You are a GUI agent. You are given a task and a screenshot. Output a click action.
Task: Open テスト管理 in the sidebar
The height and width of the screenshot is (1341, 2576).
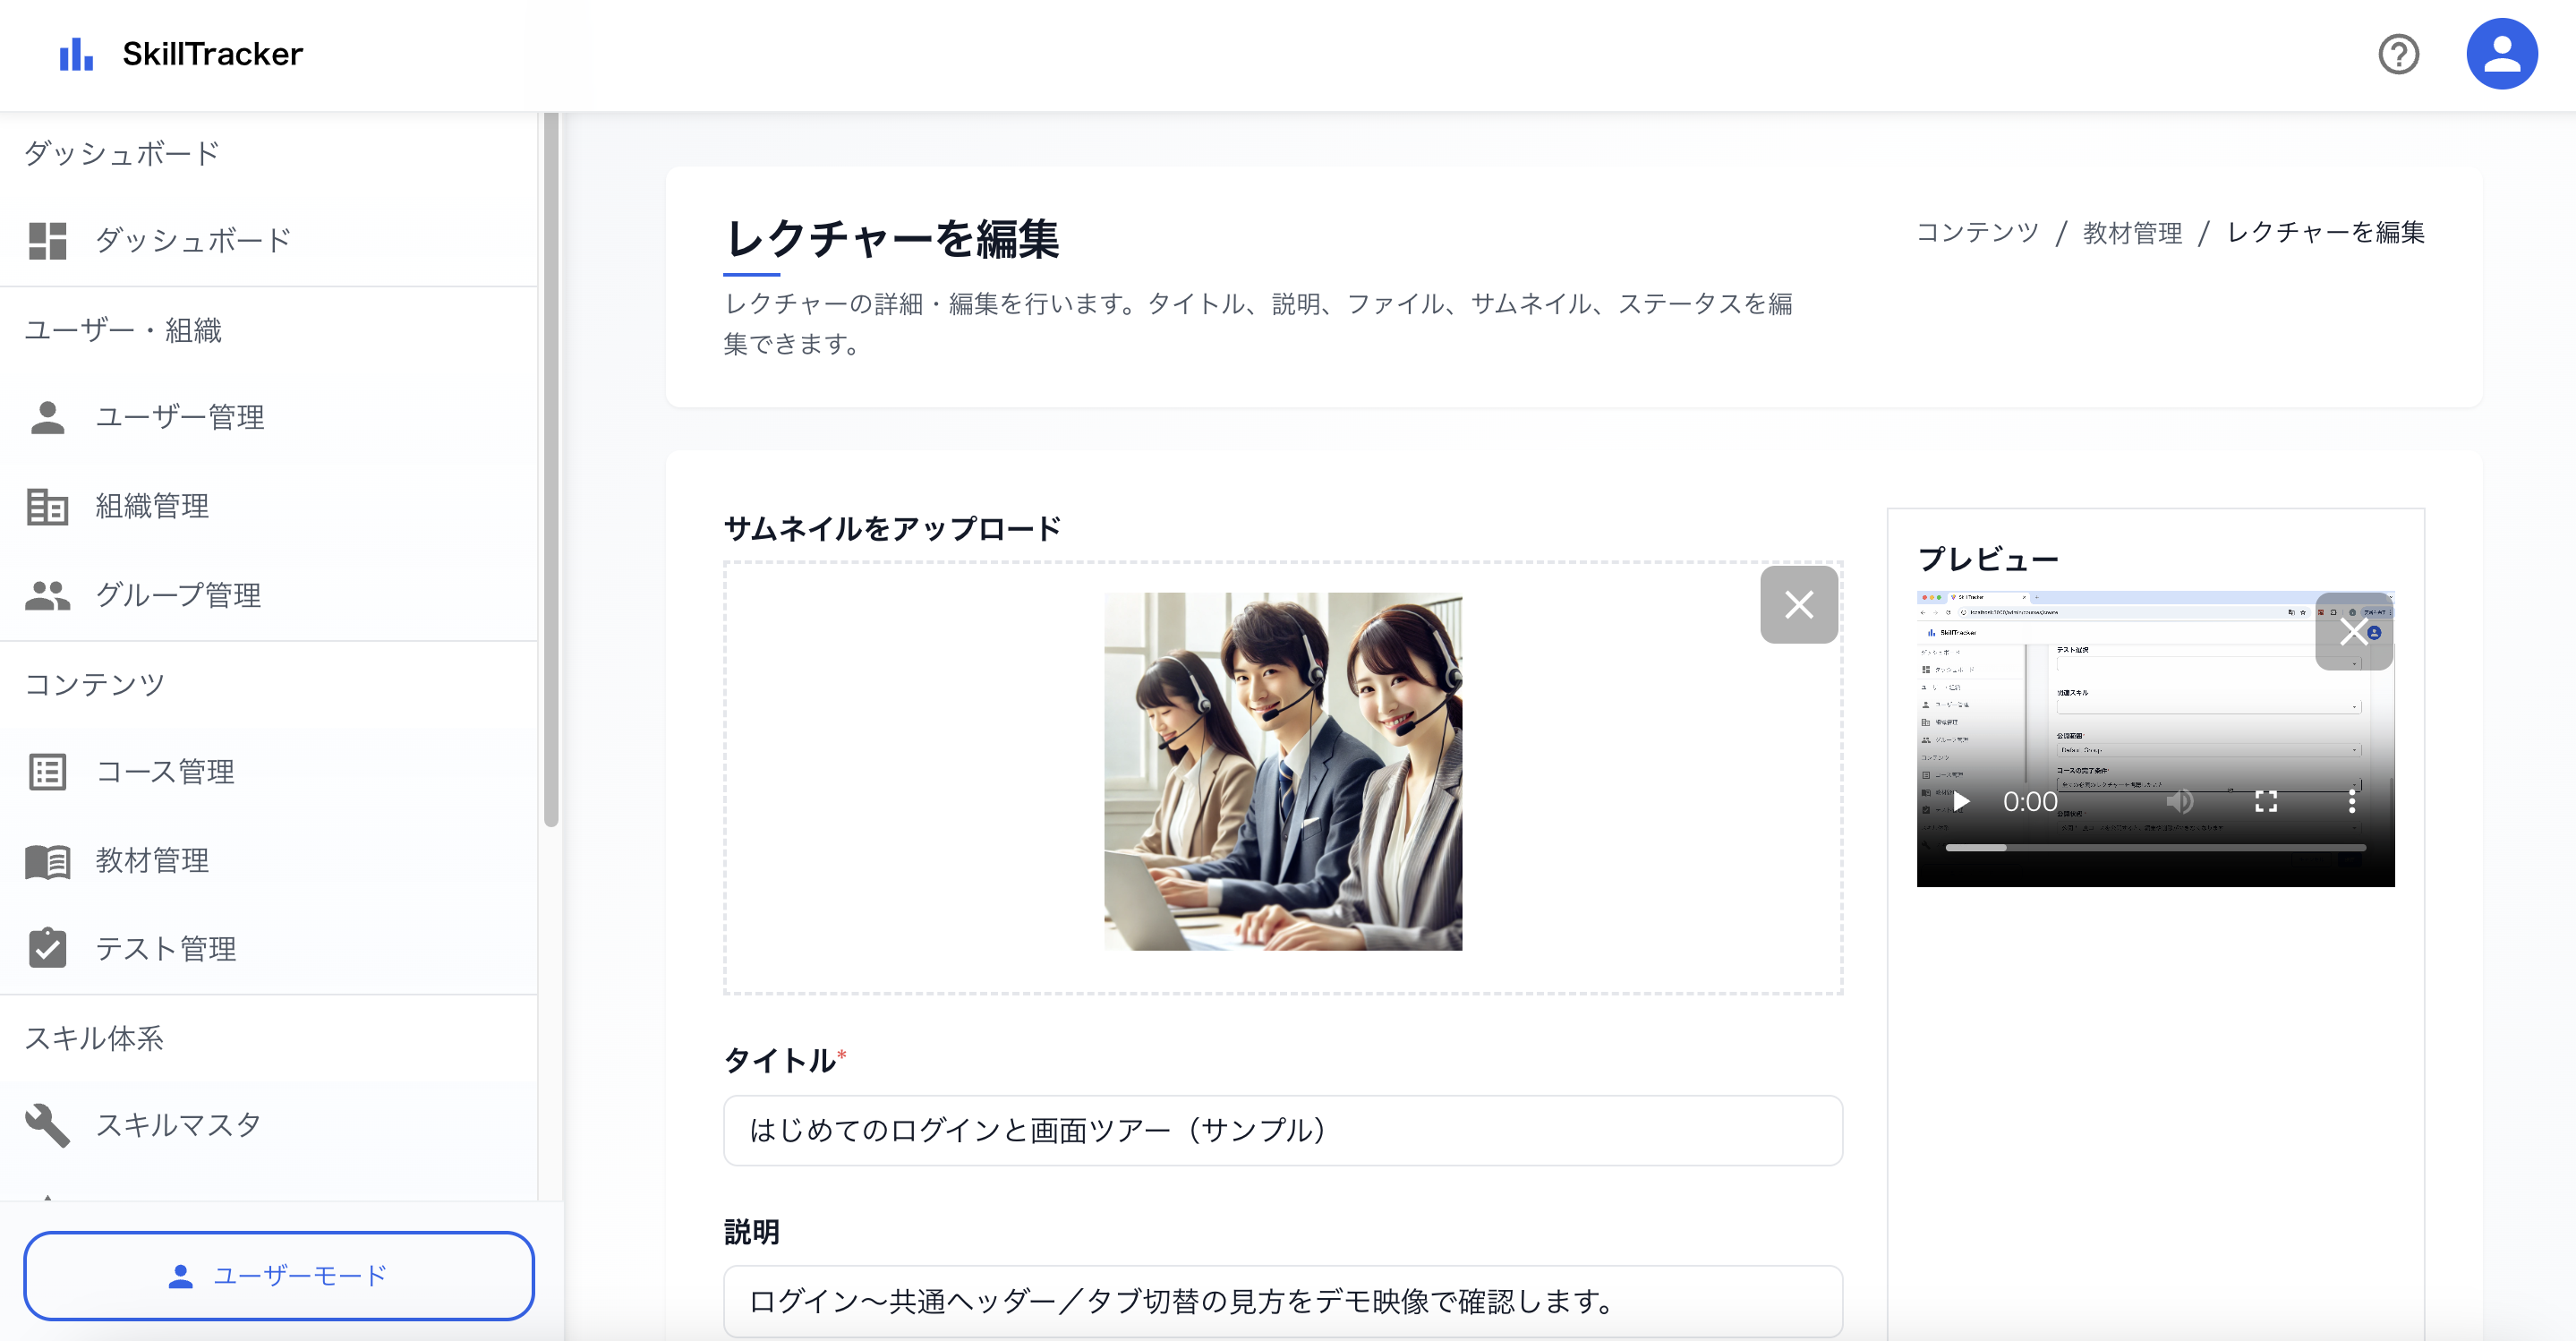click(165, 949)
